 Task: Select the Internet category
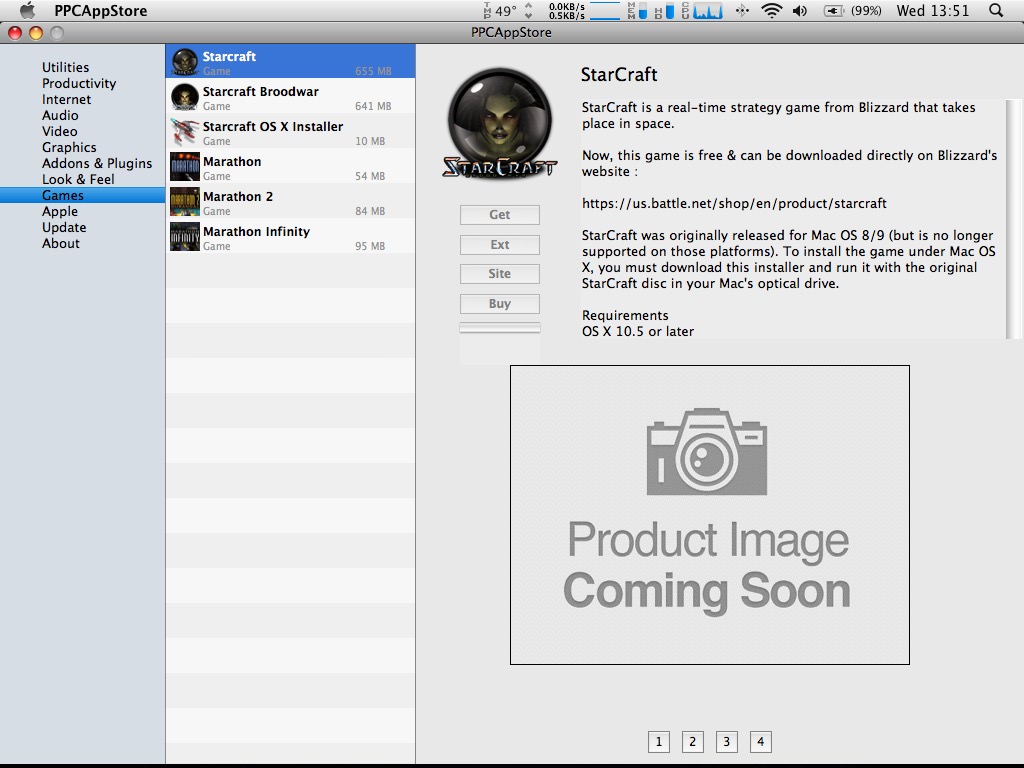67,99
